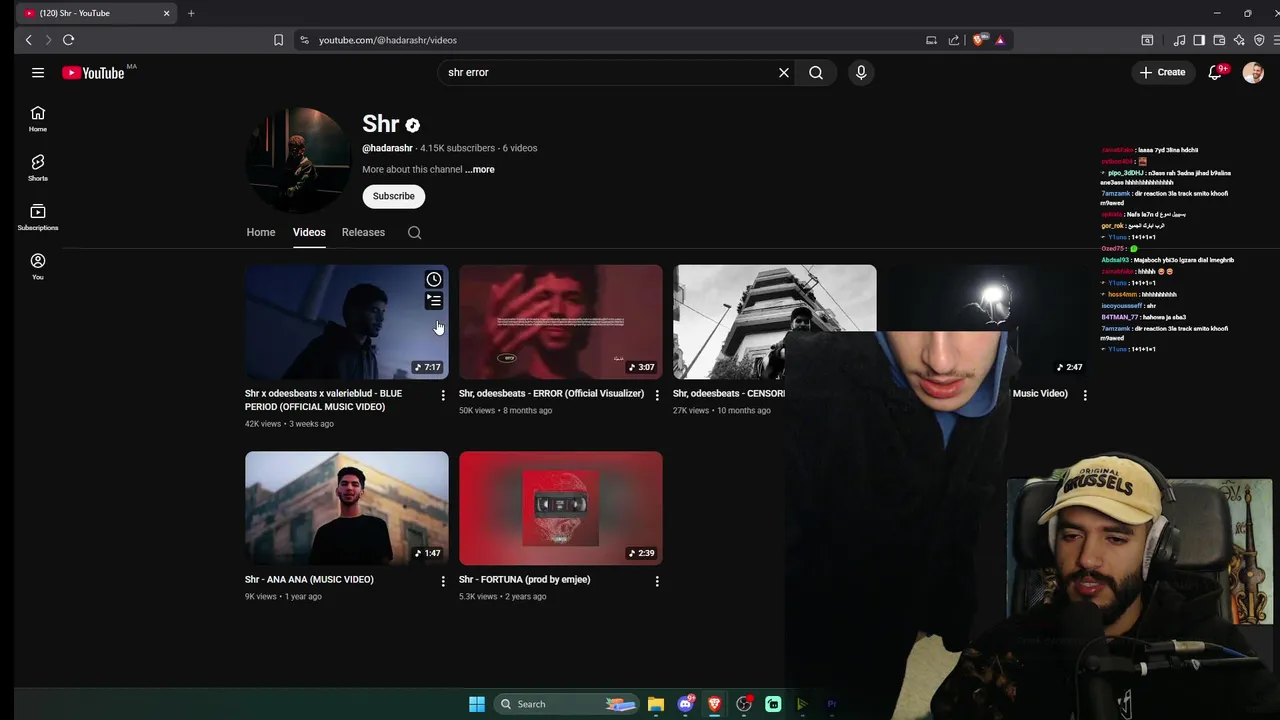Click the Brave Rewards triangle icon
The width and height of the screenshot is (1280, 720).
point(1000,40)
